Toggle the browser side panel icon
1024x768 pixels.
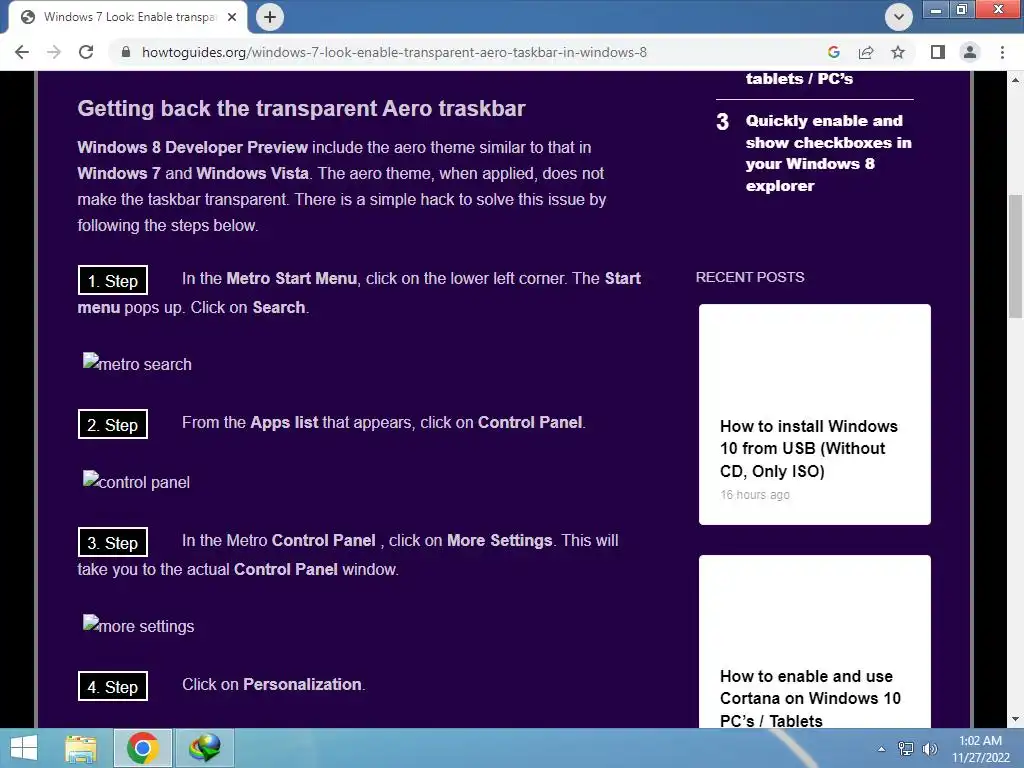pyautogui.click(x=938, y=52)
